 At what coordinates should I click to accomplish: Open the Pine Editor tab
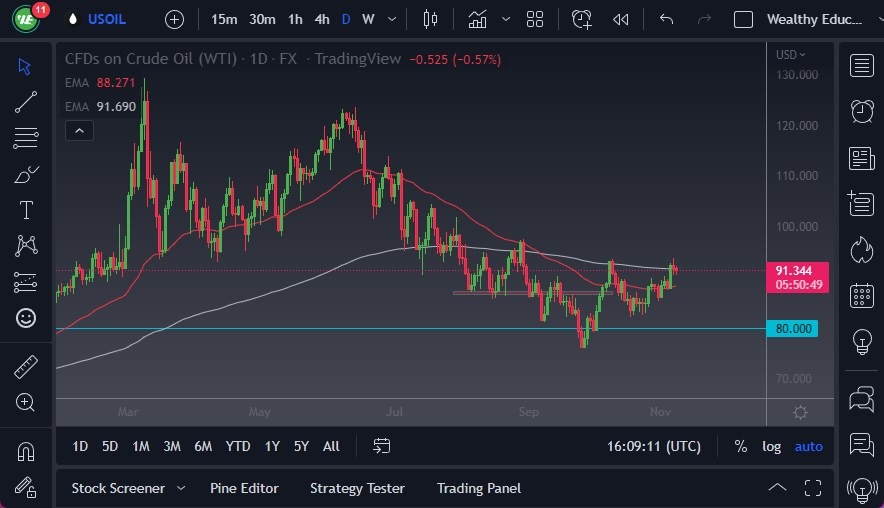click(x=244, y=488)
